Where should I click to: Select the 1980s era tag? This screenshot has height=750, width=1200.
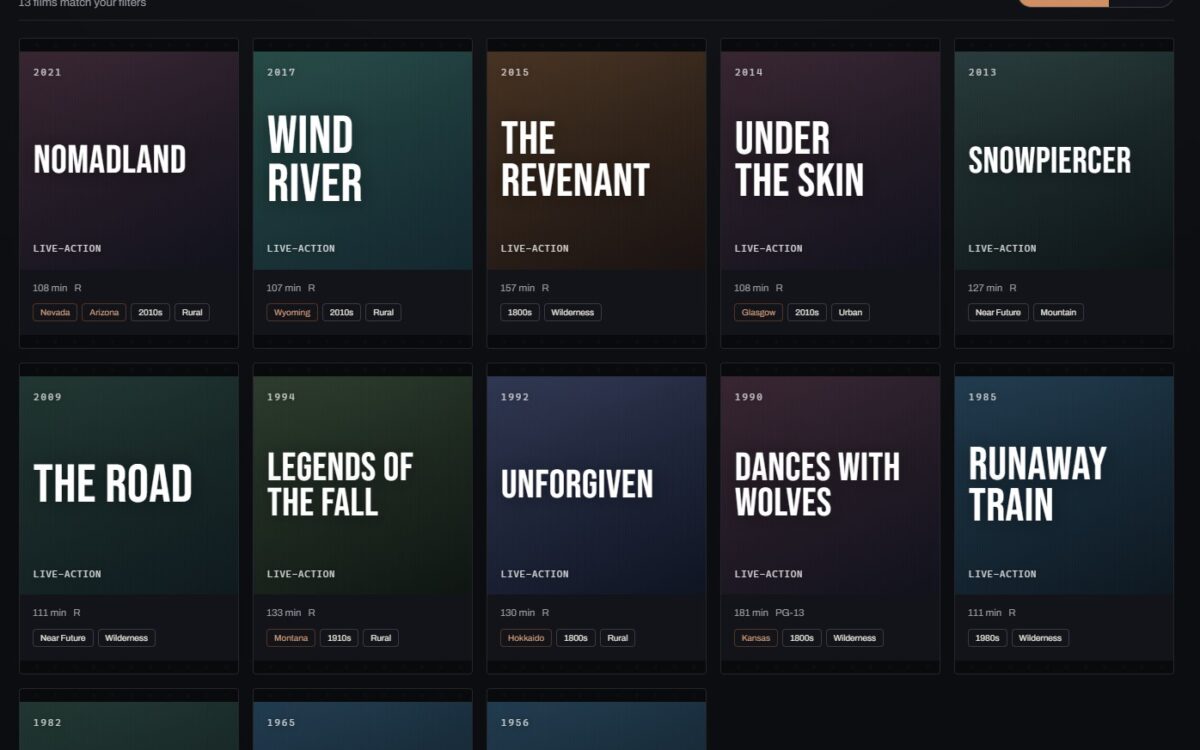coord(988,638)
